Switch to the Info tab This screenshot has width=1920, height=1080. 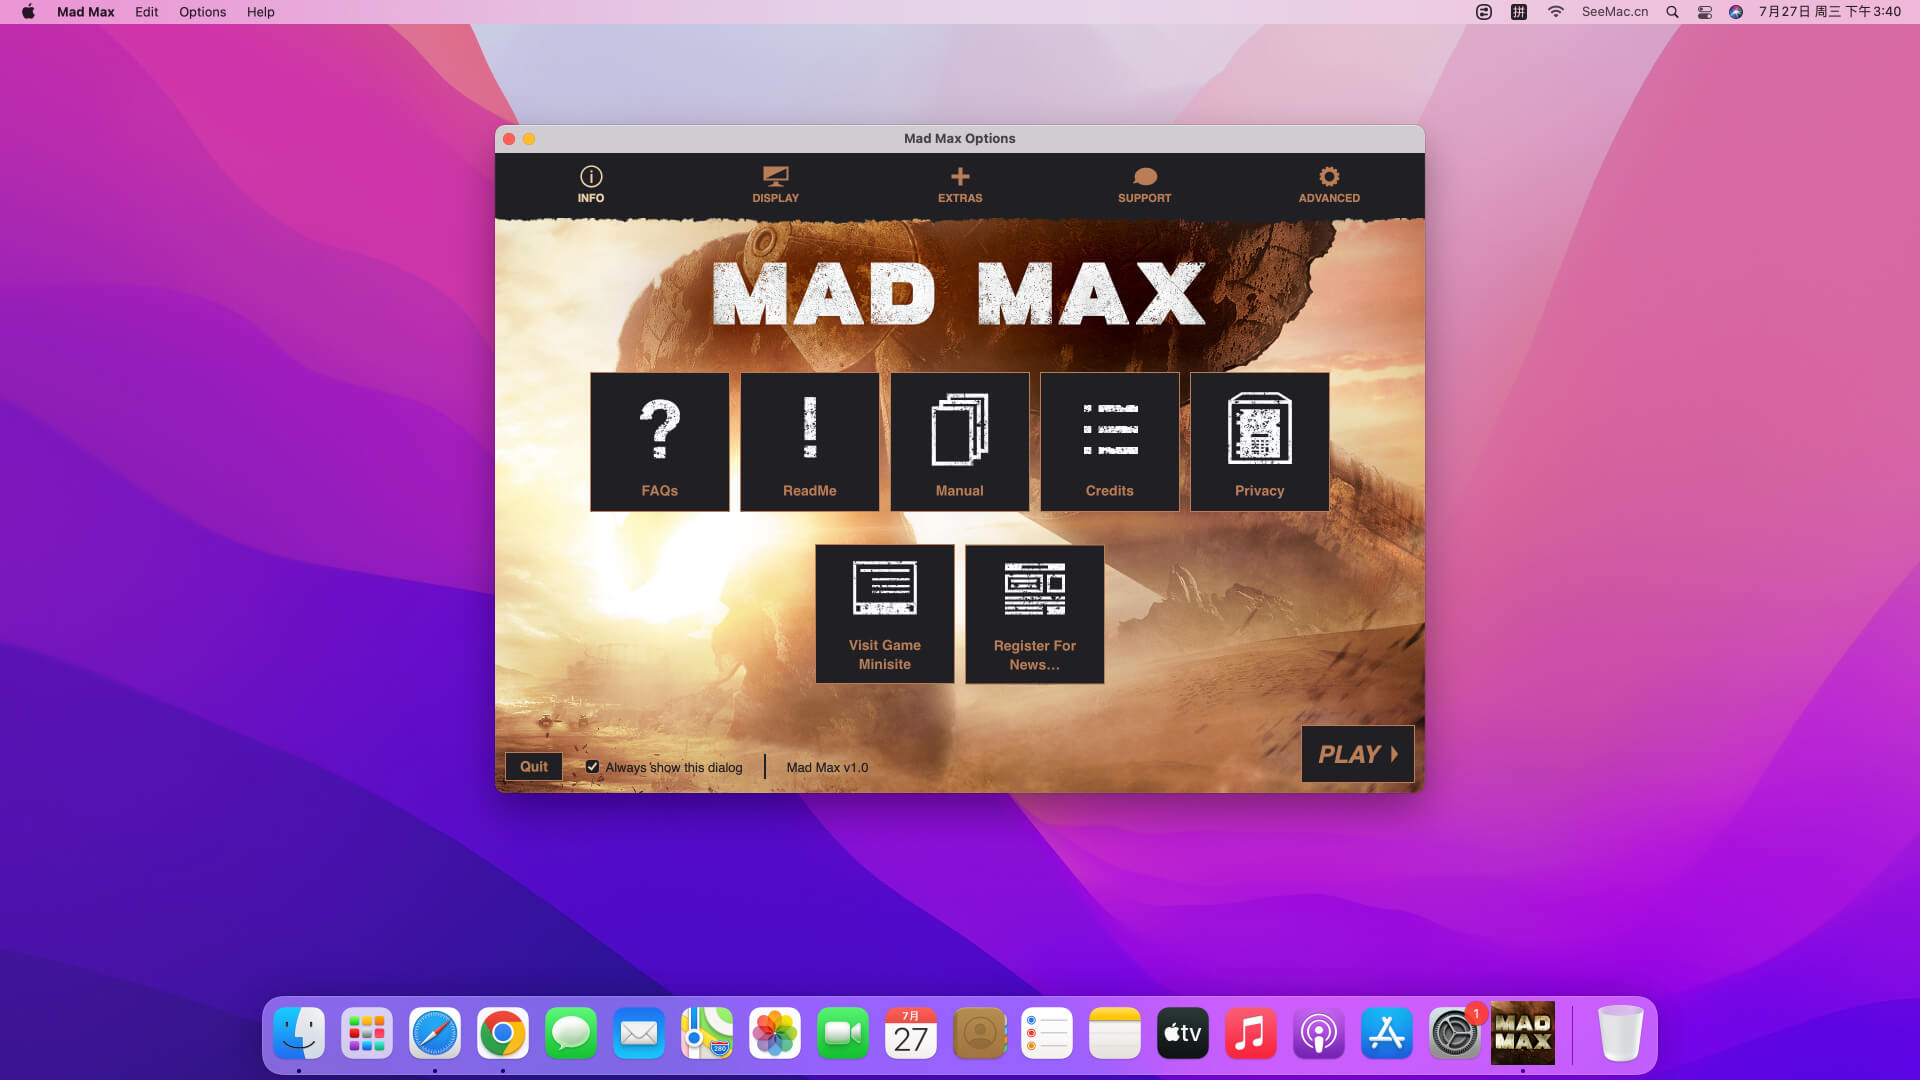click(591, 185)
